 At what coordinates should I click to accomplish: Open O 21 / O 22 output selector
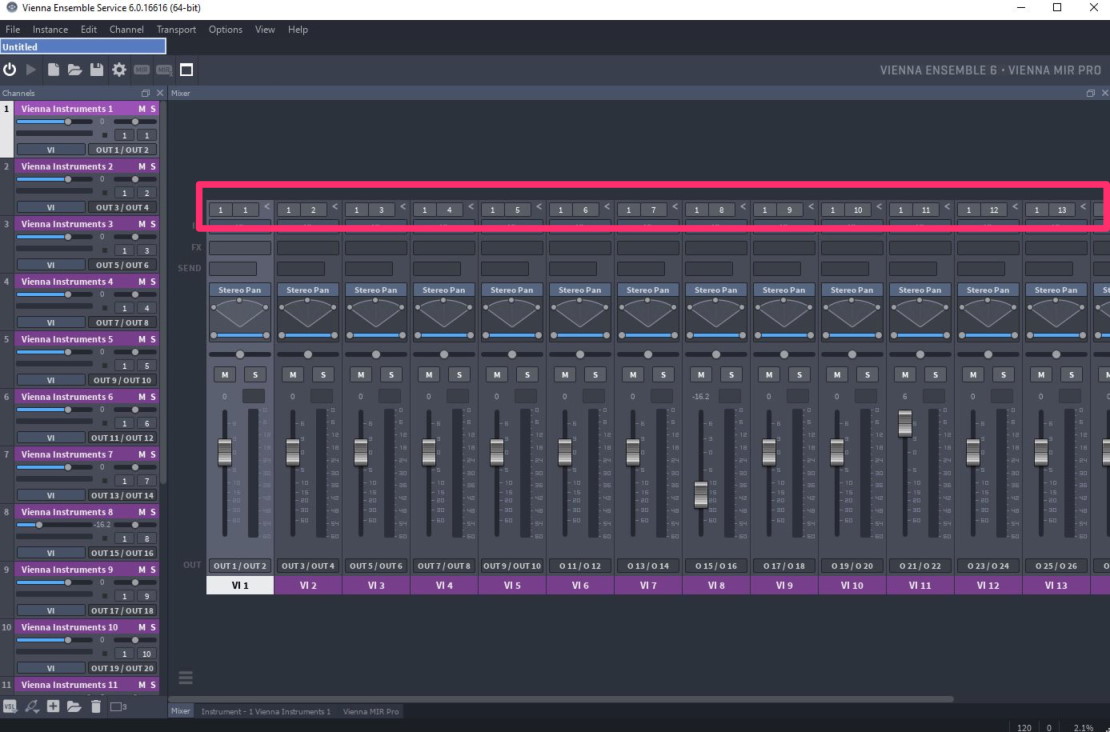pyautogui.click(x=920, y=566)
